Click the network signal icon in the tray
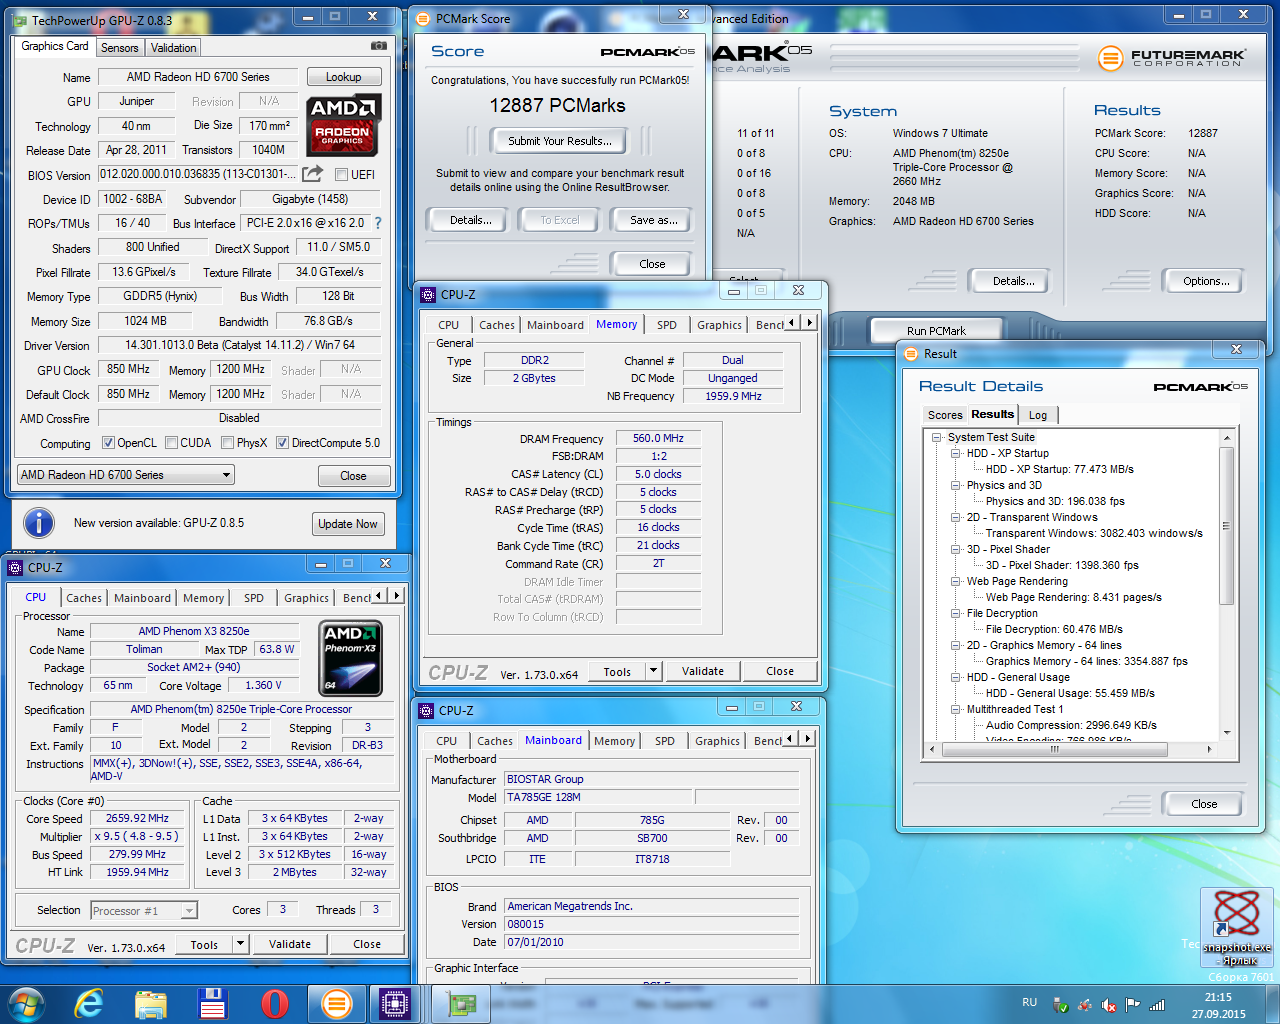This screenshot has width=1280, height=1024. [1157, 1005]
